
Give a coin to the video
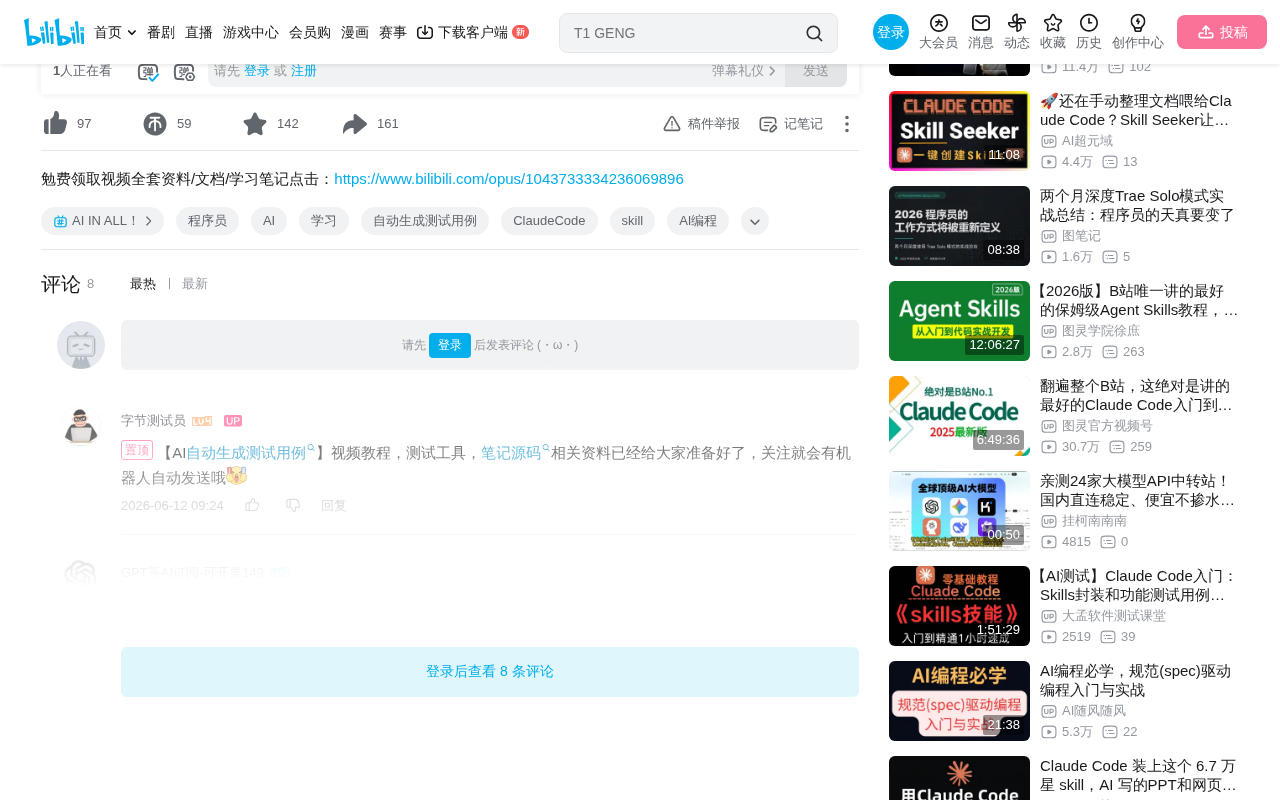click(x=155, y=124)
